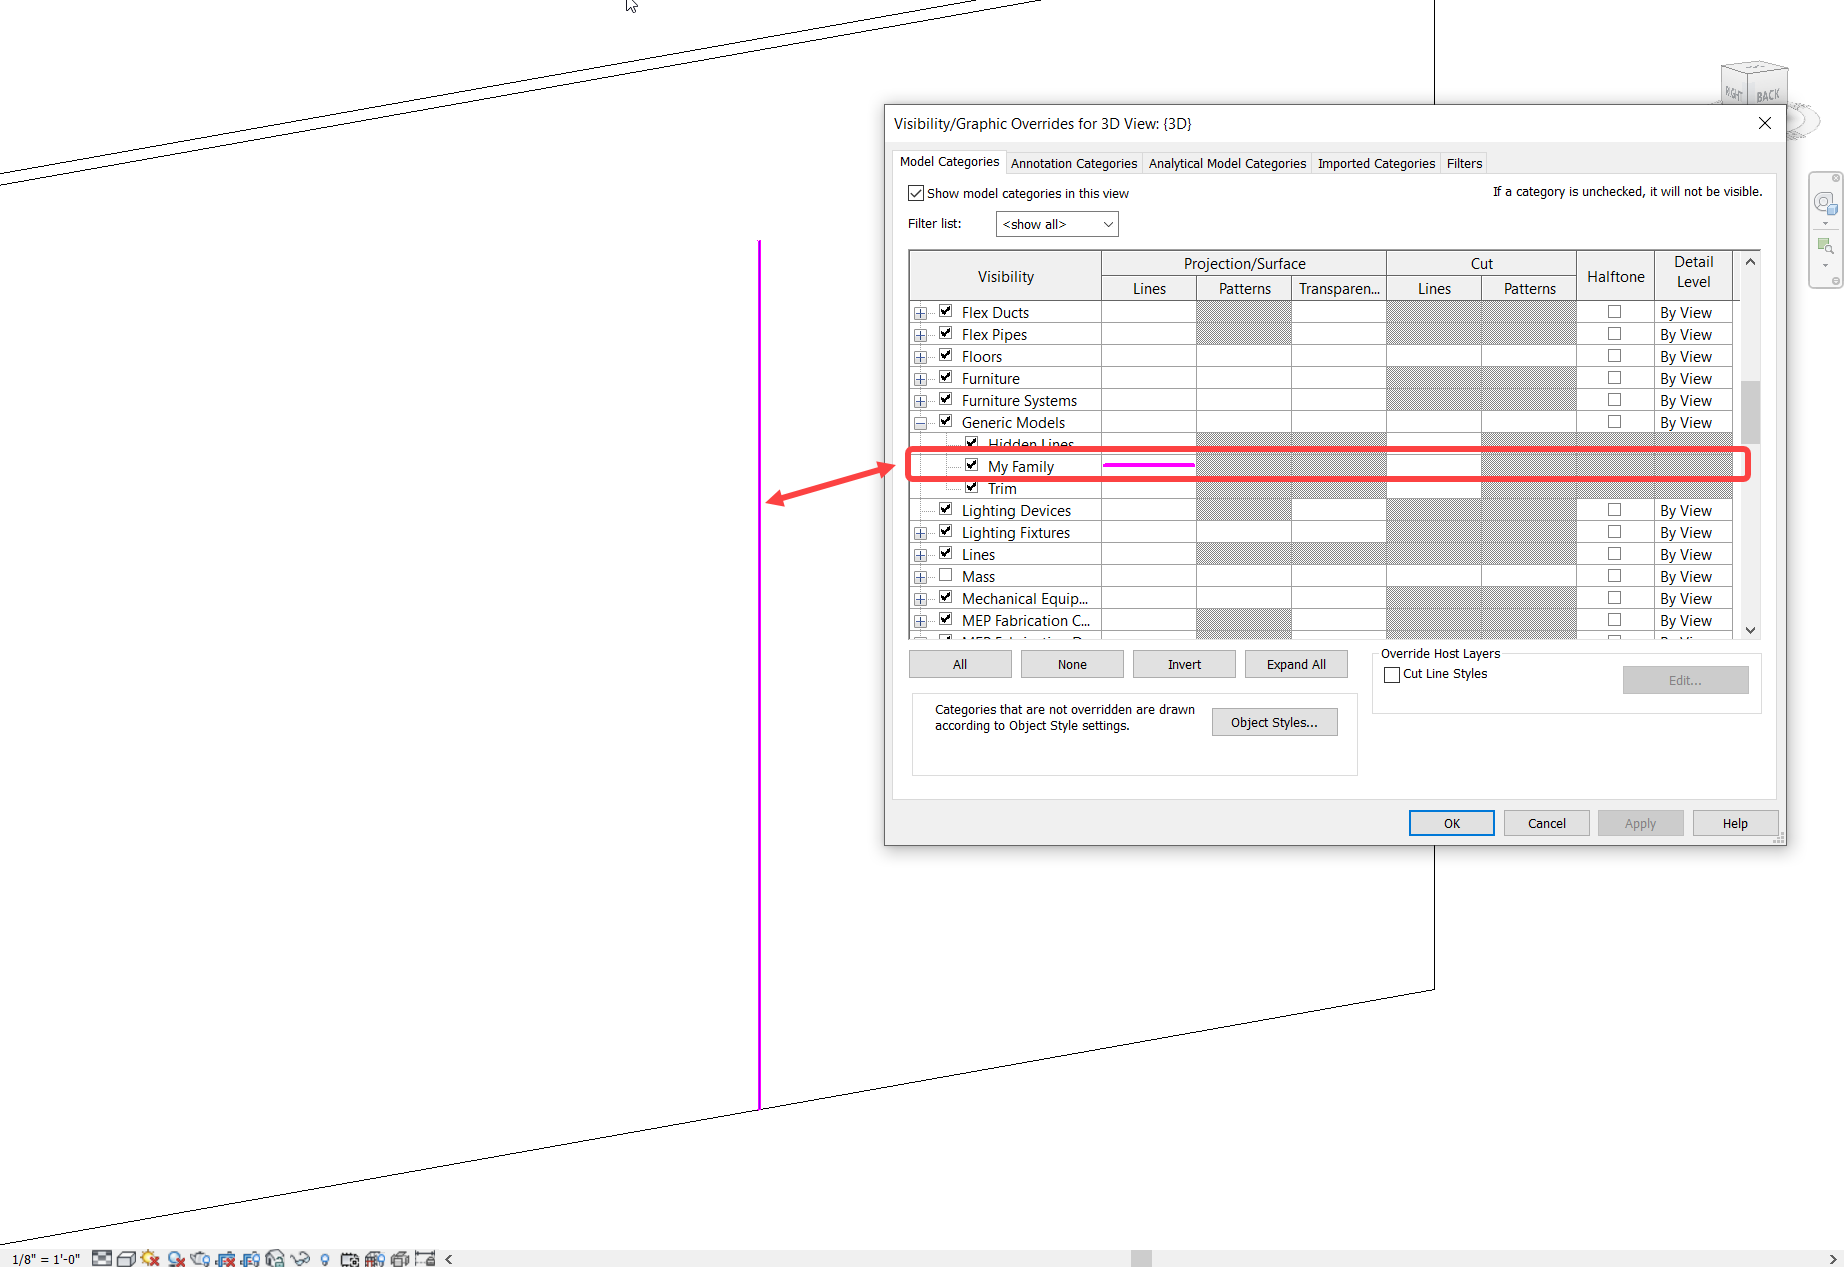Switch to the Annotation Categories tab
The image size is (1844, 1267).
(x=1073, y=163)
